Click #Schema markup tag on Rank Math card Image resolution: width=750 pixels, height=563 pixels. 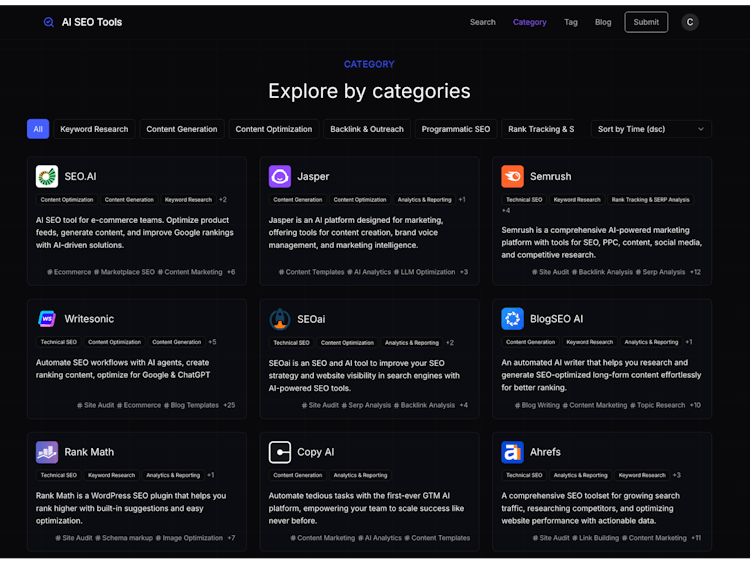click(x=124, y=538)
